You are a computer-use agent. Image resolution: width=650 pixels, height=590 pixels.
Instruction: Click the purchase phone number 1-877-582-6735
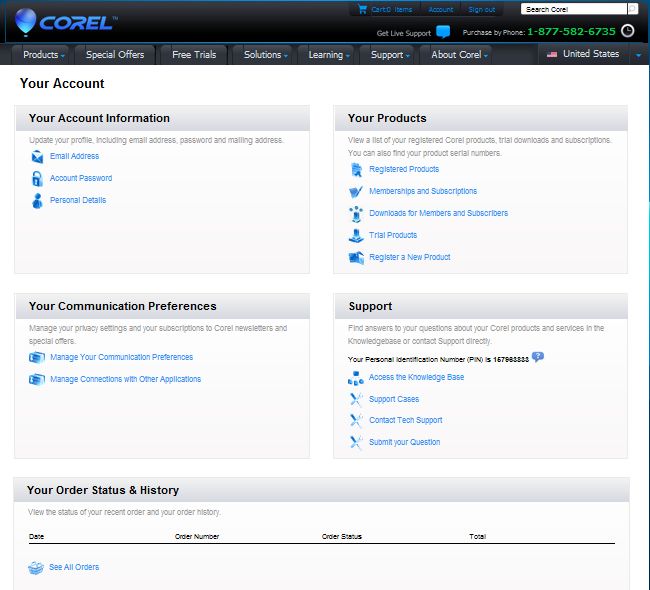click(x=571, y=32)
